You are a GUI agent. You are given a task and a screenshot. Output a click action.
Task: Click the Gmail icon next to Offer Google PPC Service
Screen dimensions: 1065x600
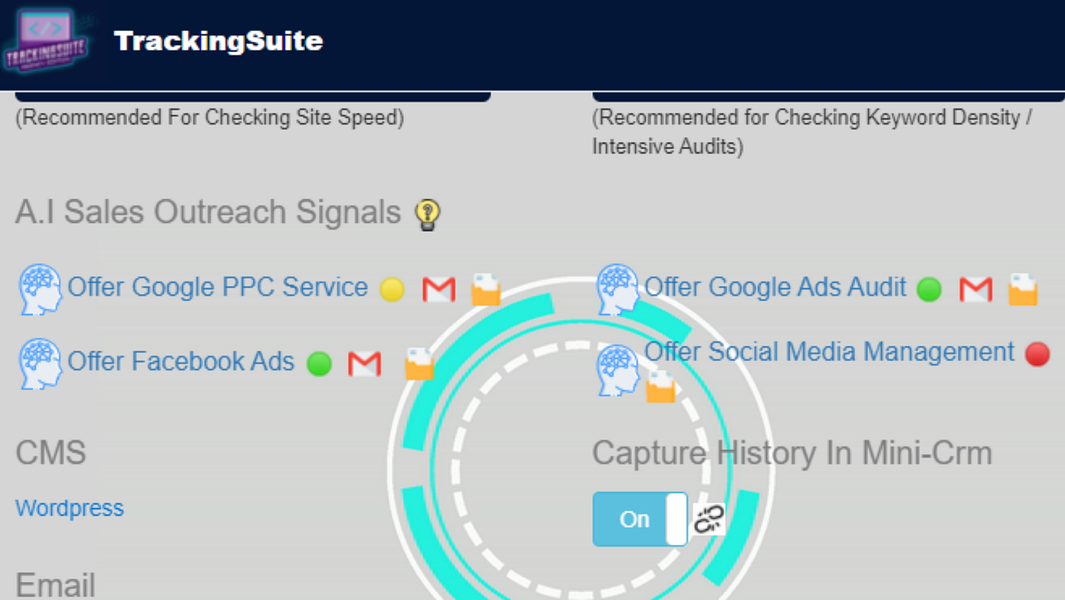click(x=437, y=288)
